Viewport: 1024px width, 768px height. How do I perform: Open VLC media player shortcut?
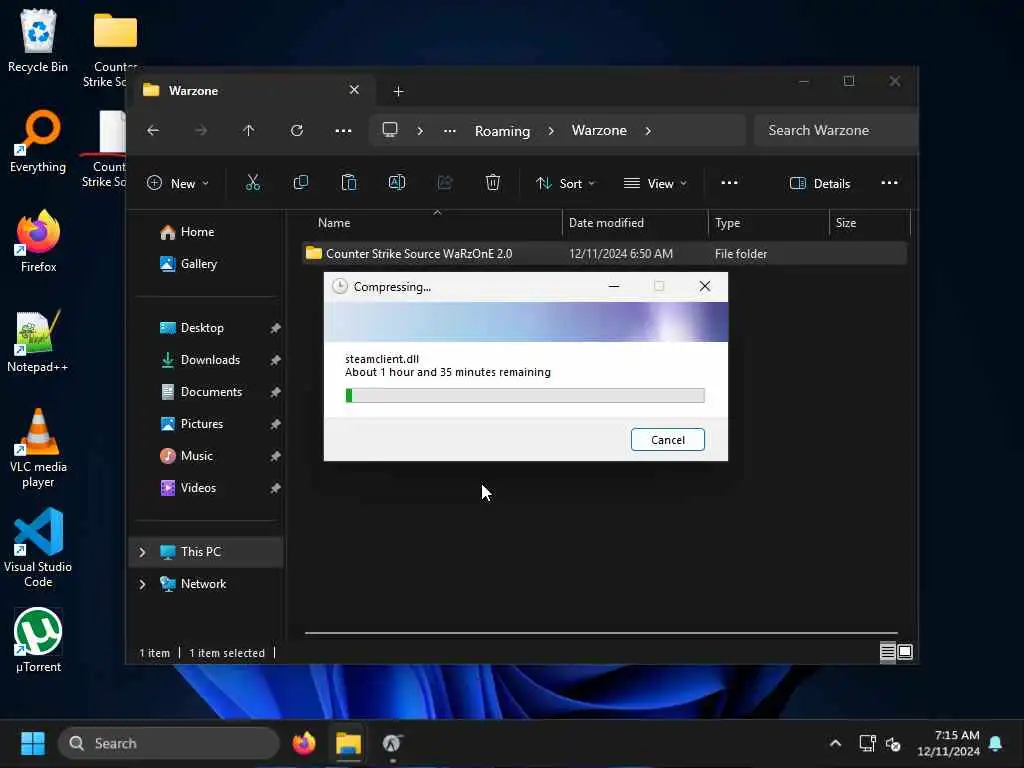(38, 449)
